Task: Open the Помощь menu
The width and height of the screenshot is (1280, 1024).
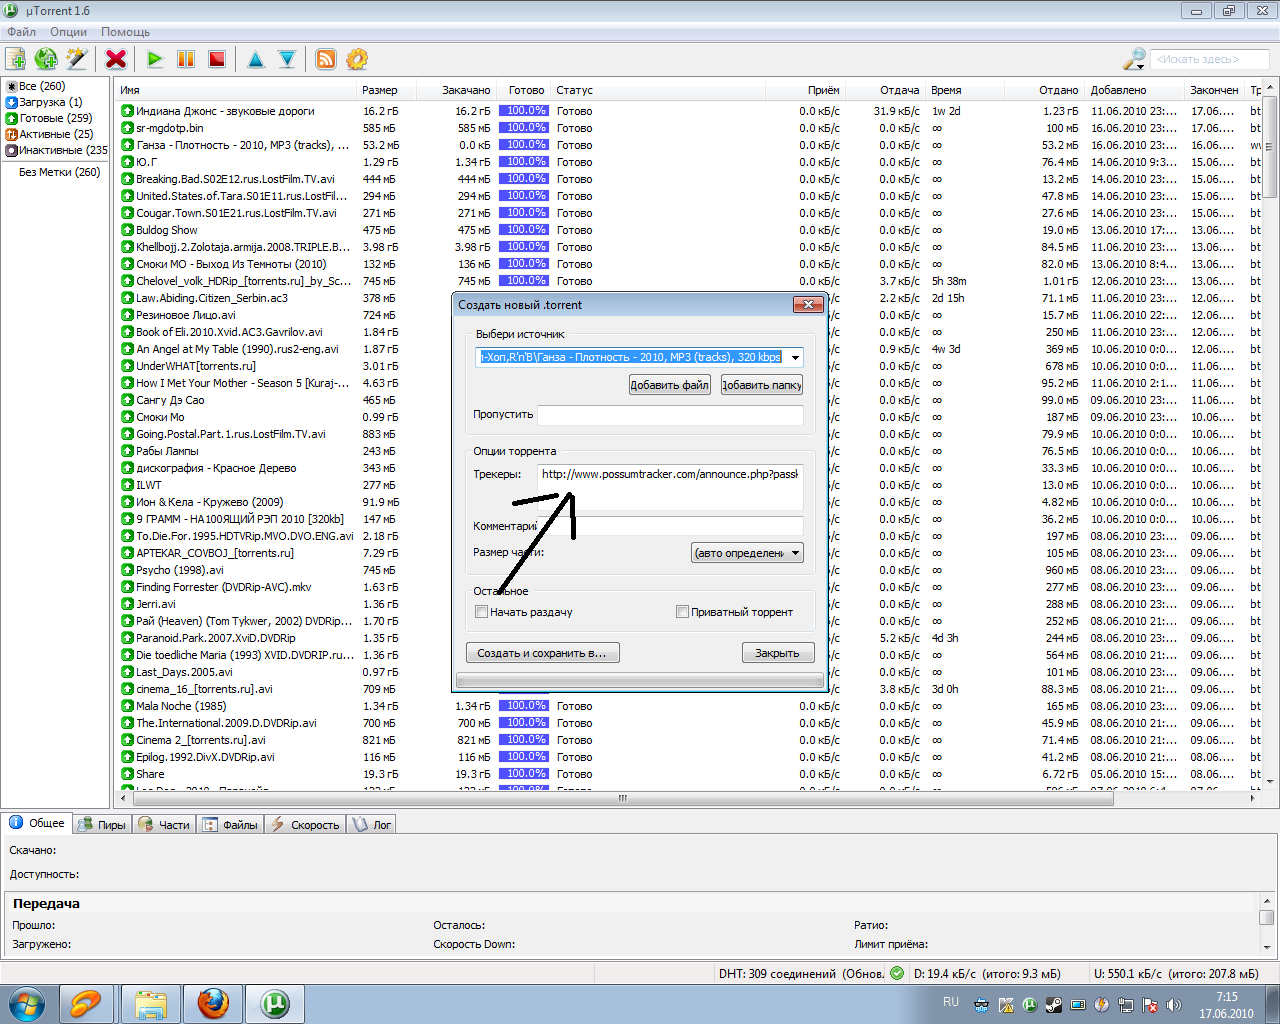Action: pos(125,32)
